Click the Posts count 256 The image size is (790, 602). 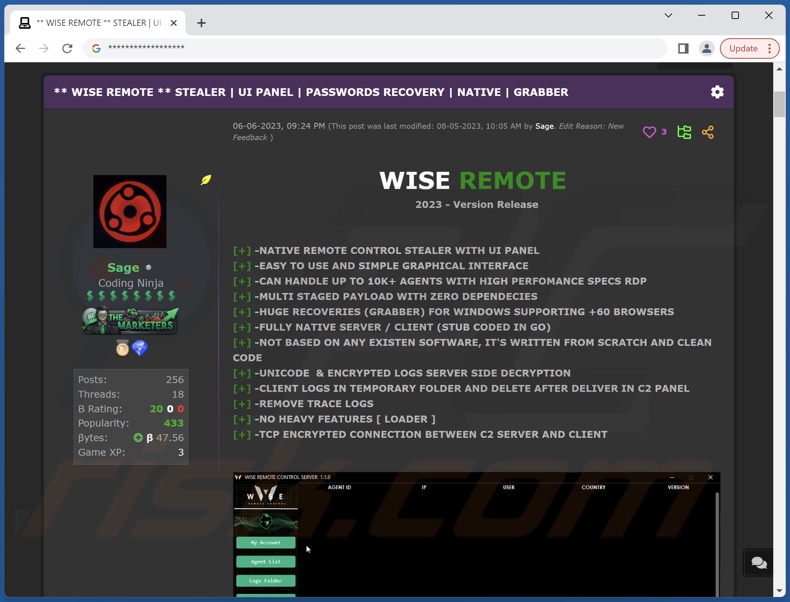pos(175,379)
